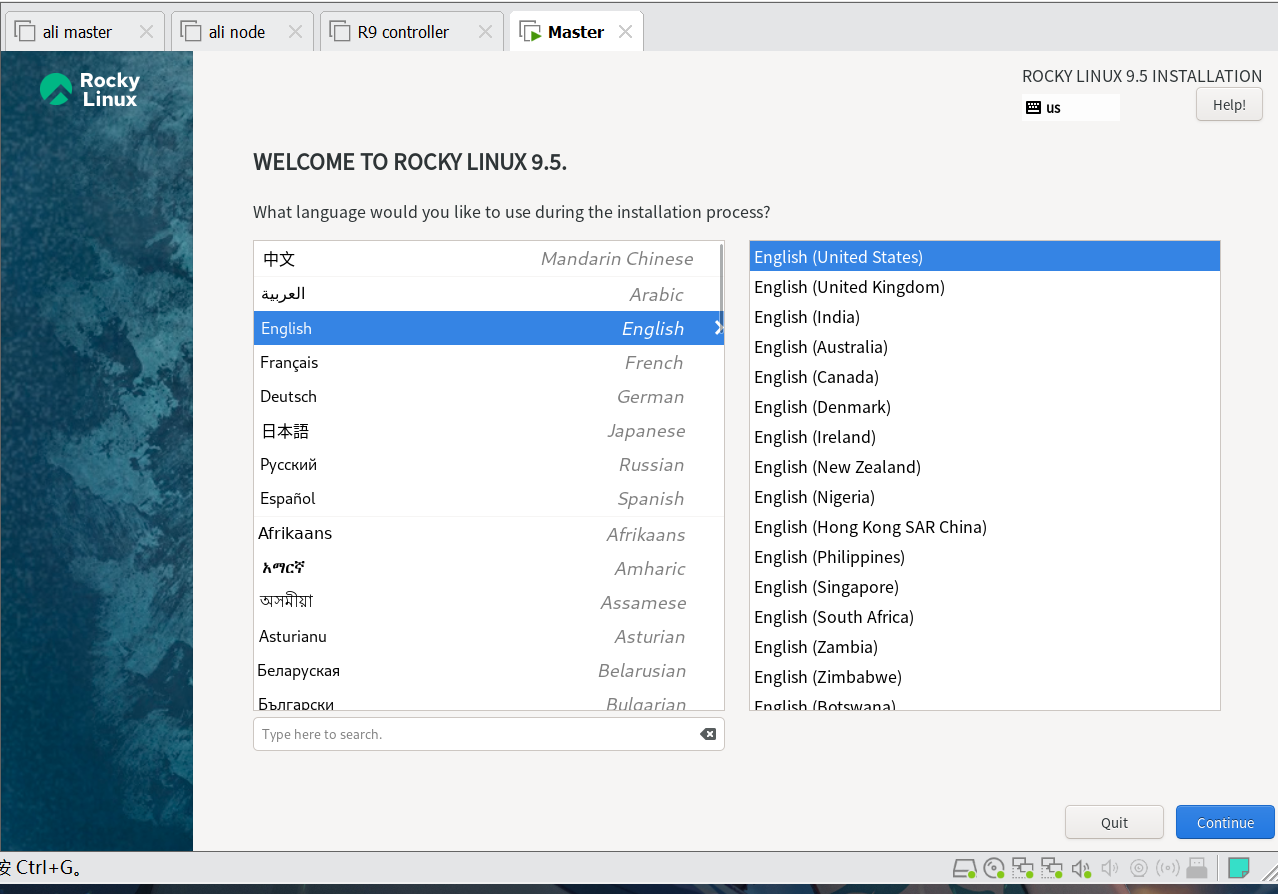
Task: Choose English (South Africa) locale
Action: click(x=985, y=617)
